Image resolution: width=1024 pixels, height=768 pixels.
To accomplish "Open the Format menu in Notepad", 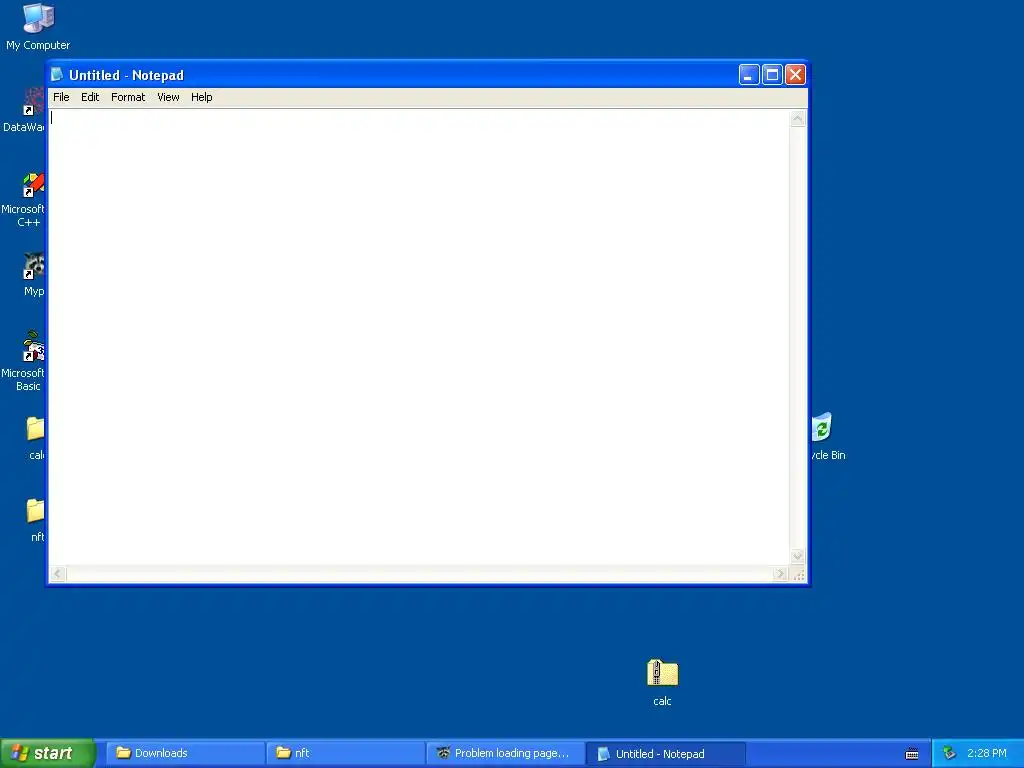I will pos(128,97).
